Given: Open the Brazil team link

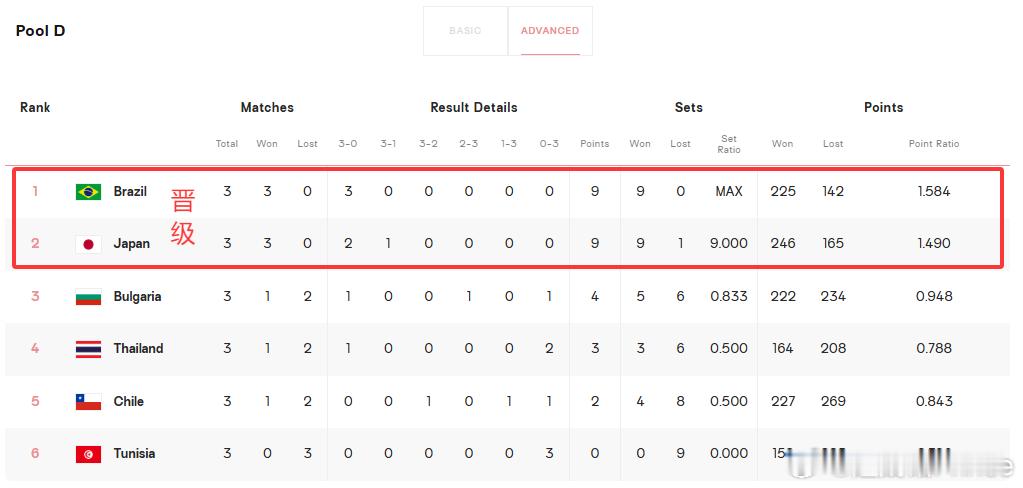Looking at the screenshot, I should point(130,191).
